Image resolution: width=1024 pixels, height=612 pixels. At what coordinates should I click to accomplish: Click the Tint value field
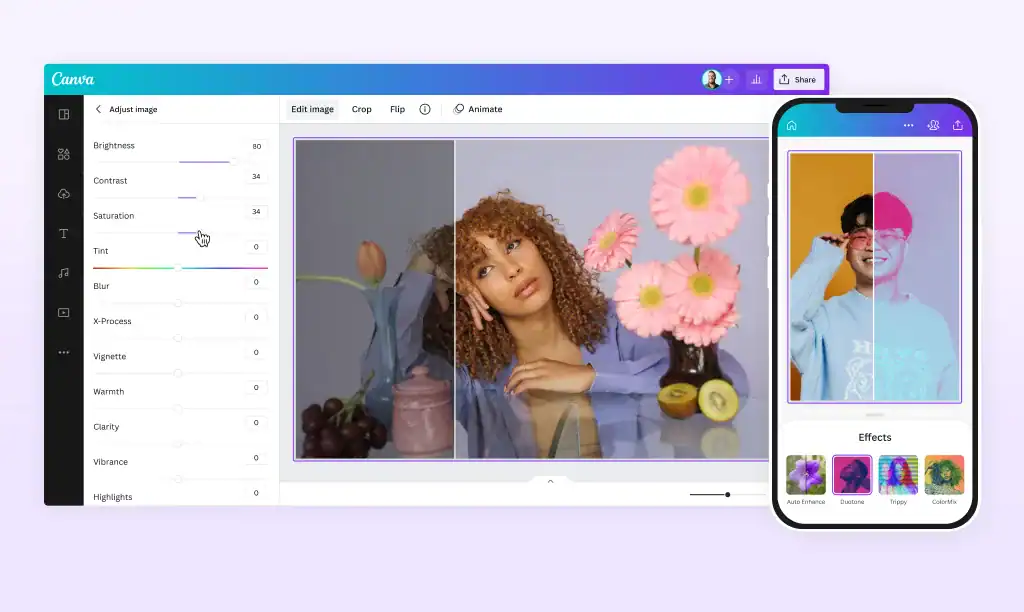pos(256,247)
